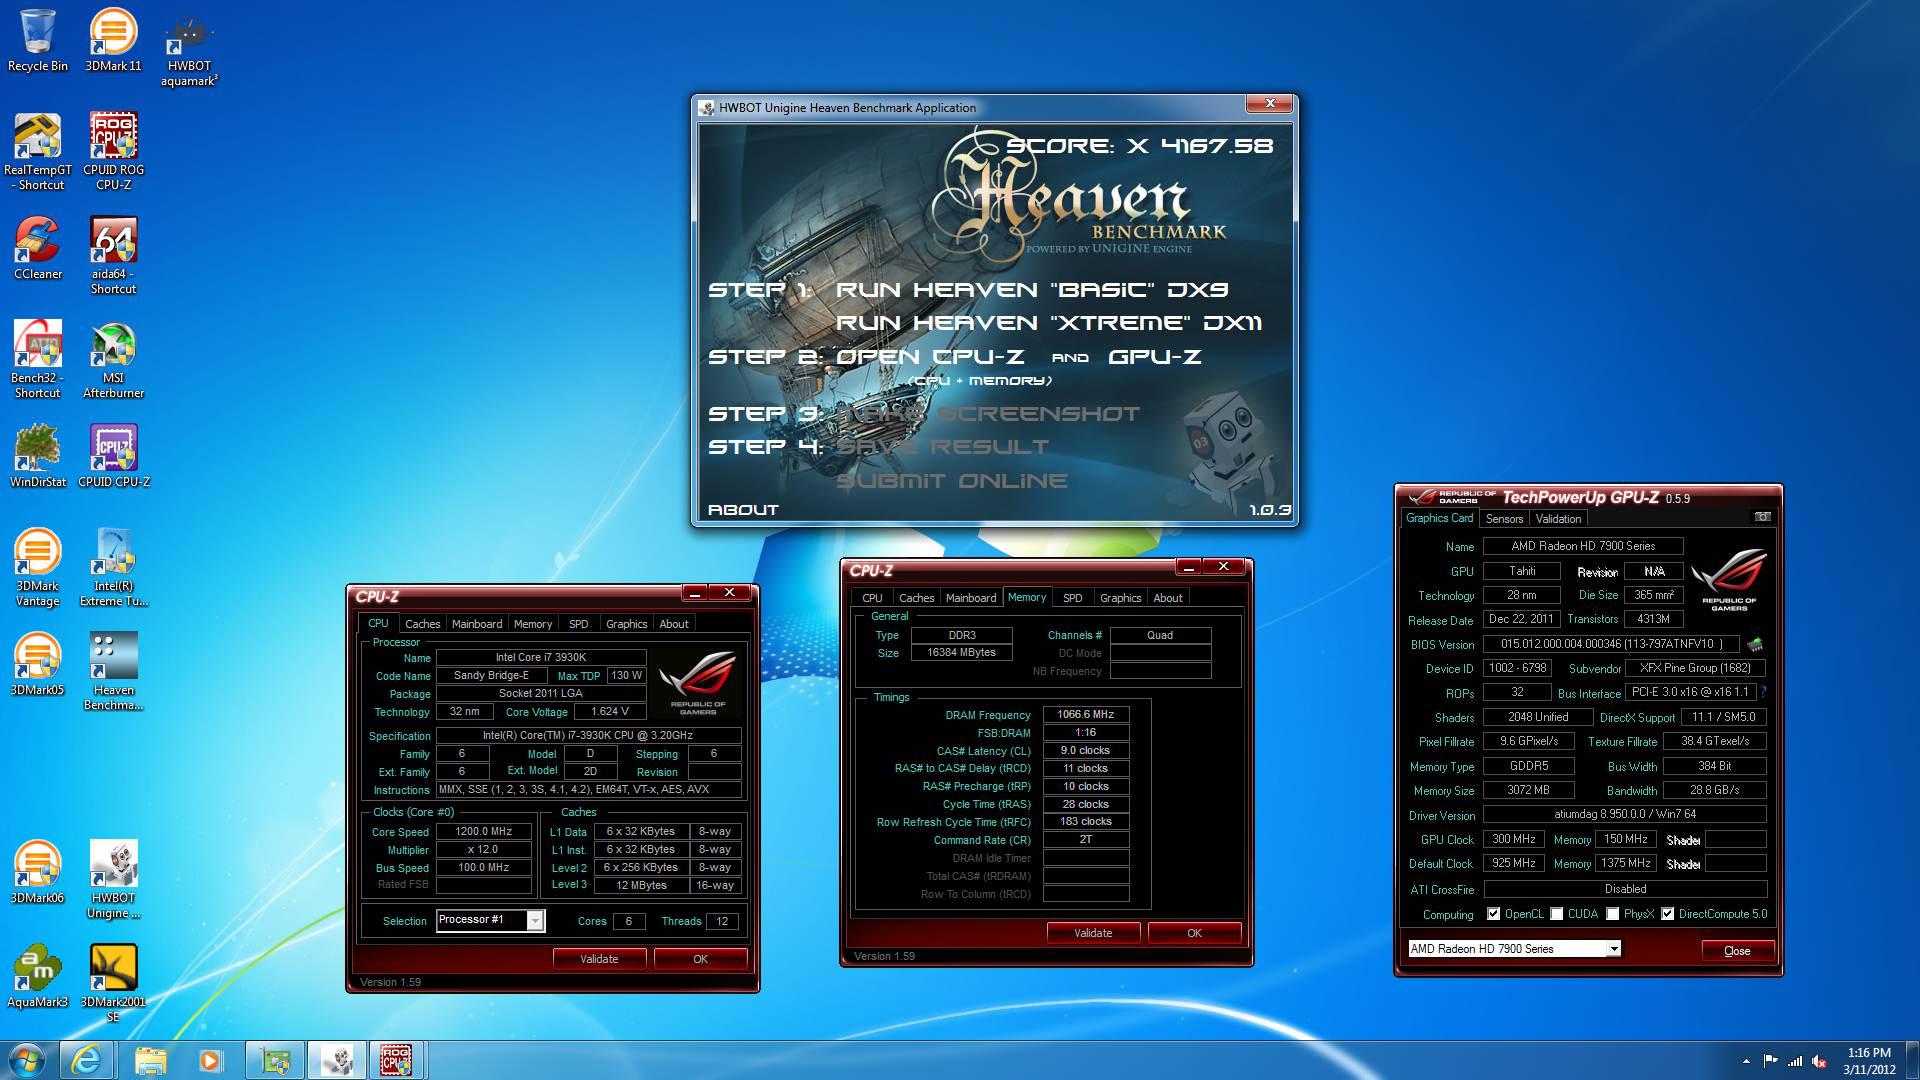Launch the Heaven Benchmark desktop shortcut
The image size is (1920, 1080).
[113, 671]
